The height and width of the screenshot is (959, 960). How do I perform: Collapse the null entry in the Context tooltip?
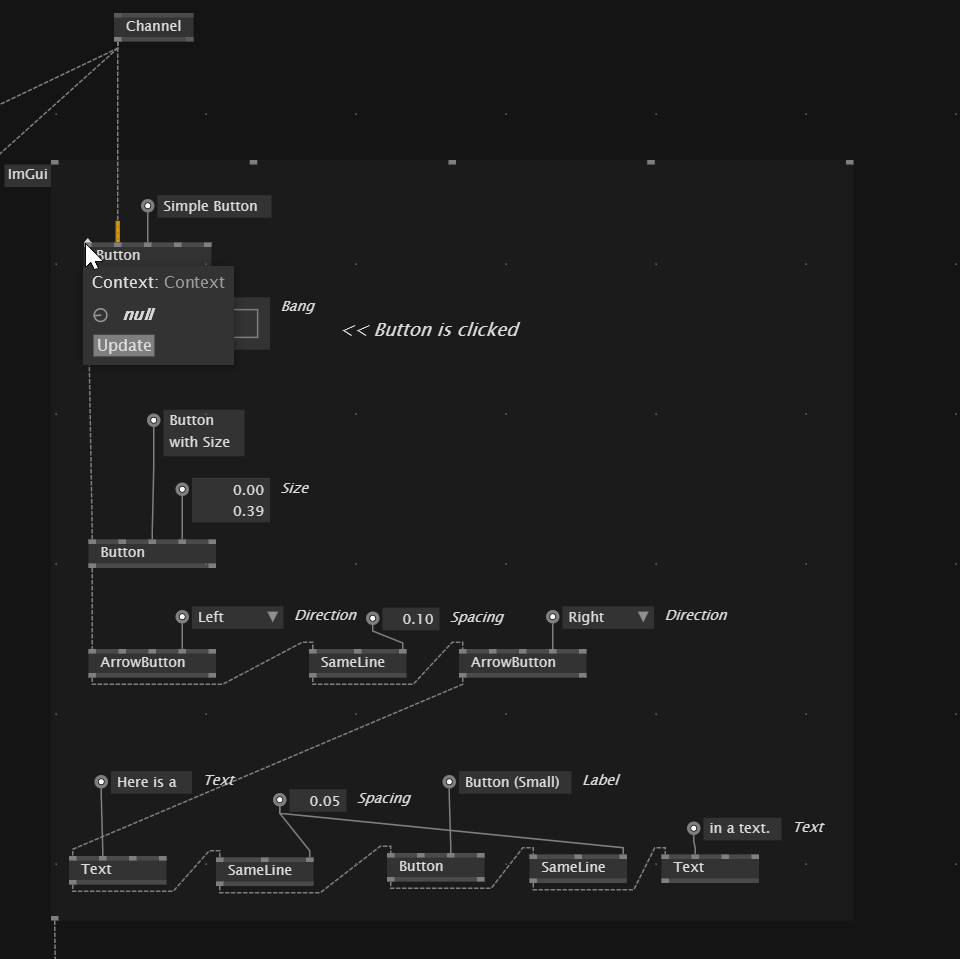tap(100, 315)
